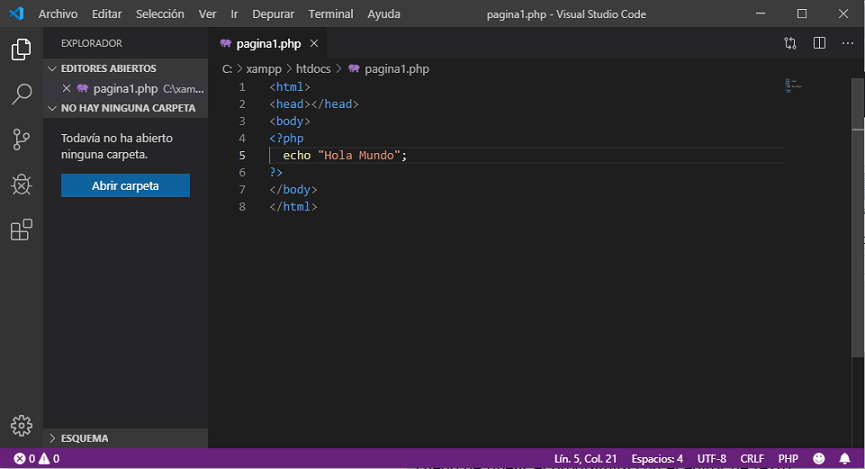Click the PHP file icon in breadcrumb
Screen dimensions: 865x469
[x=354, y=69]
